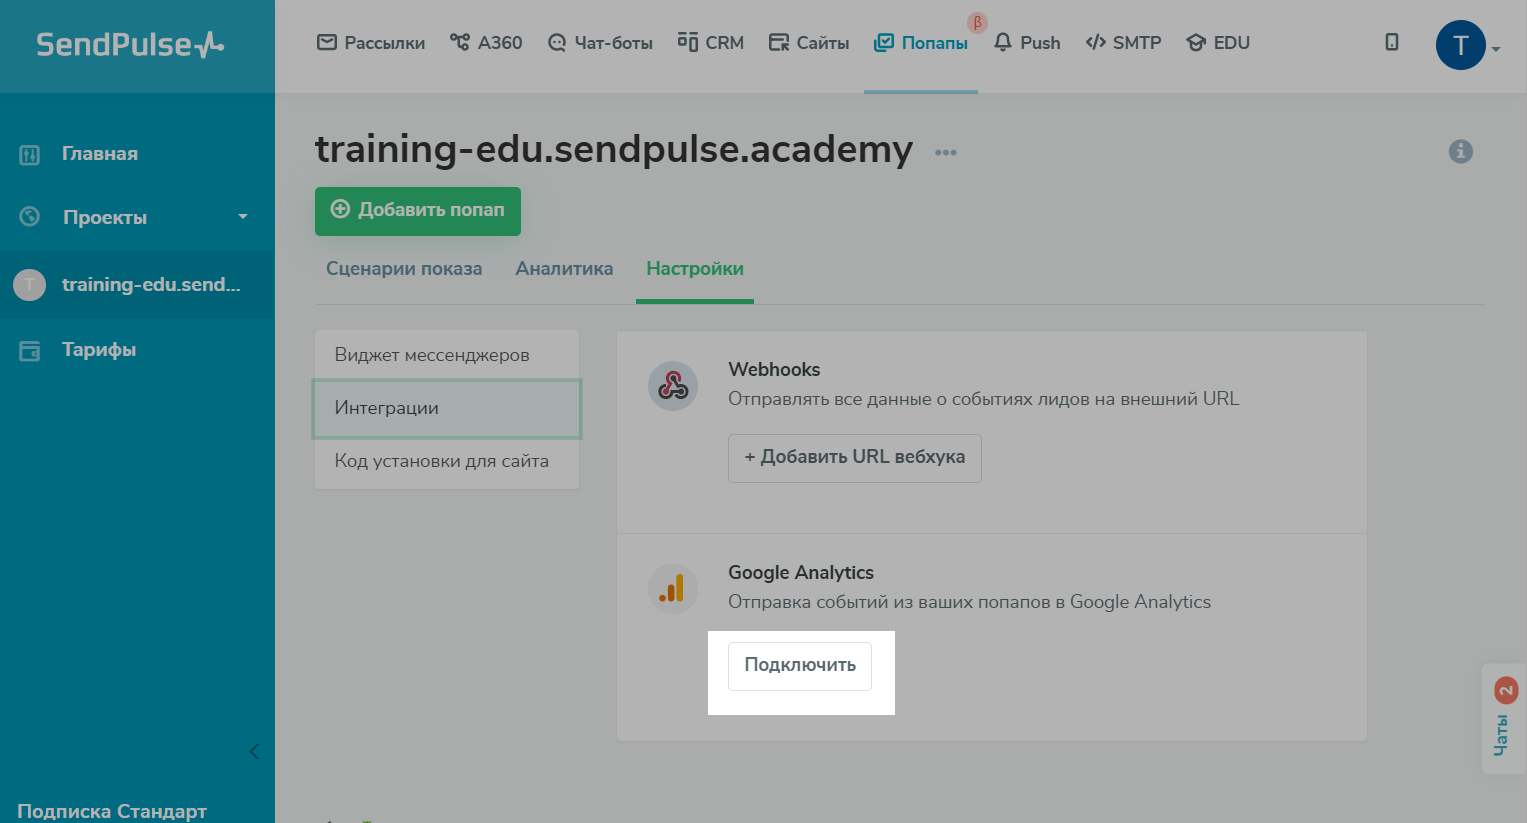Click the SendPulse logo
The height and width of the screenshot is (823, 1527).
tap(130, 44)
